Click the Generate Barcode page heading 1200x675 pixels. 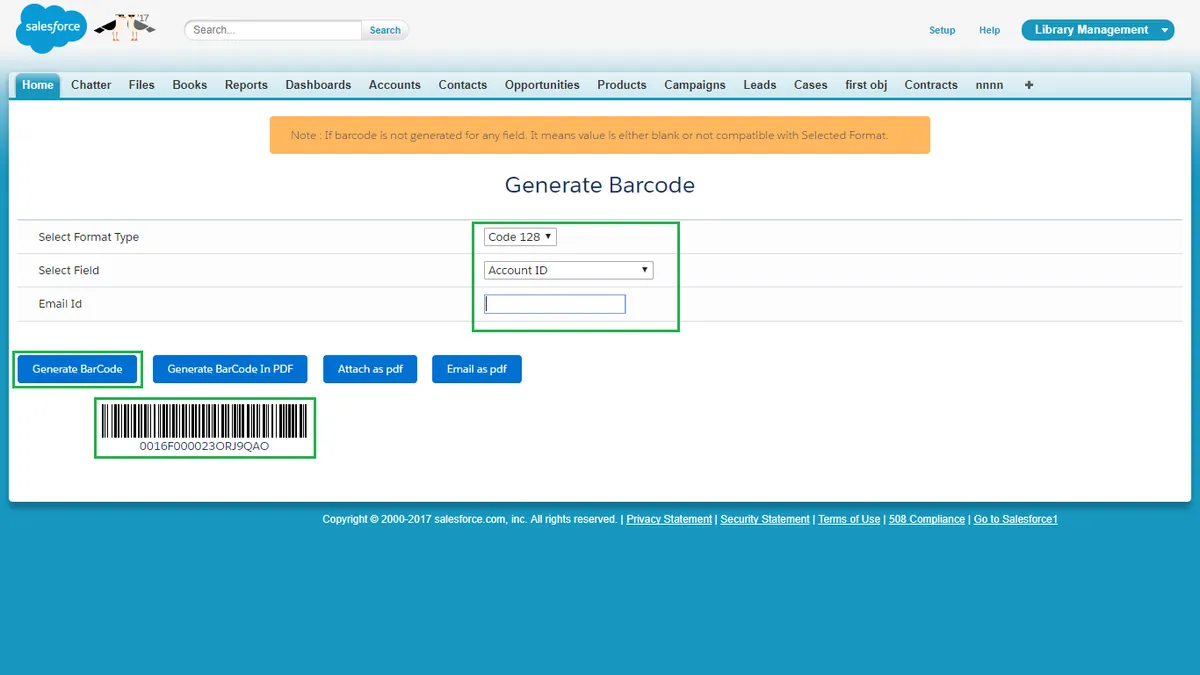(x=600, y=185)
